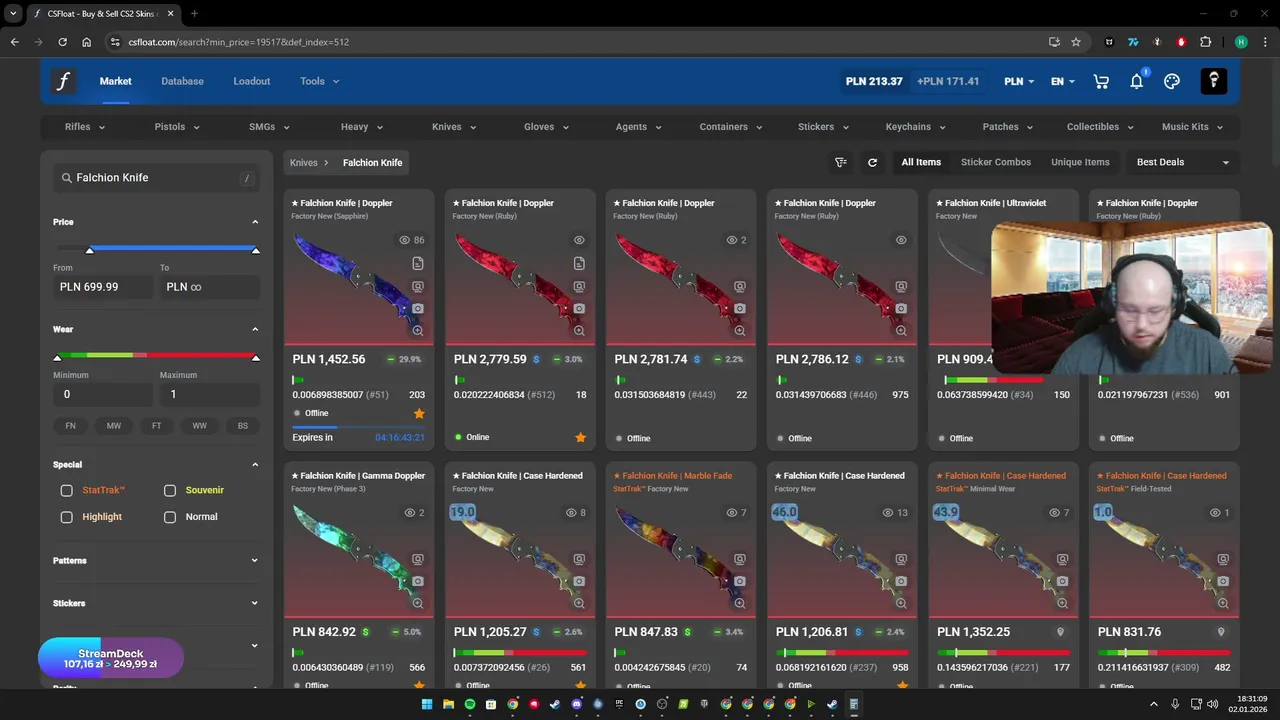Screen dimensions: 1280x720
Task: Toggle the BS wear filter
Action: coord(243,426)
